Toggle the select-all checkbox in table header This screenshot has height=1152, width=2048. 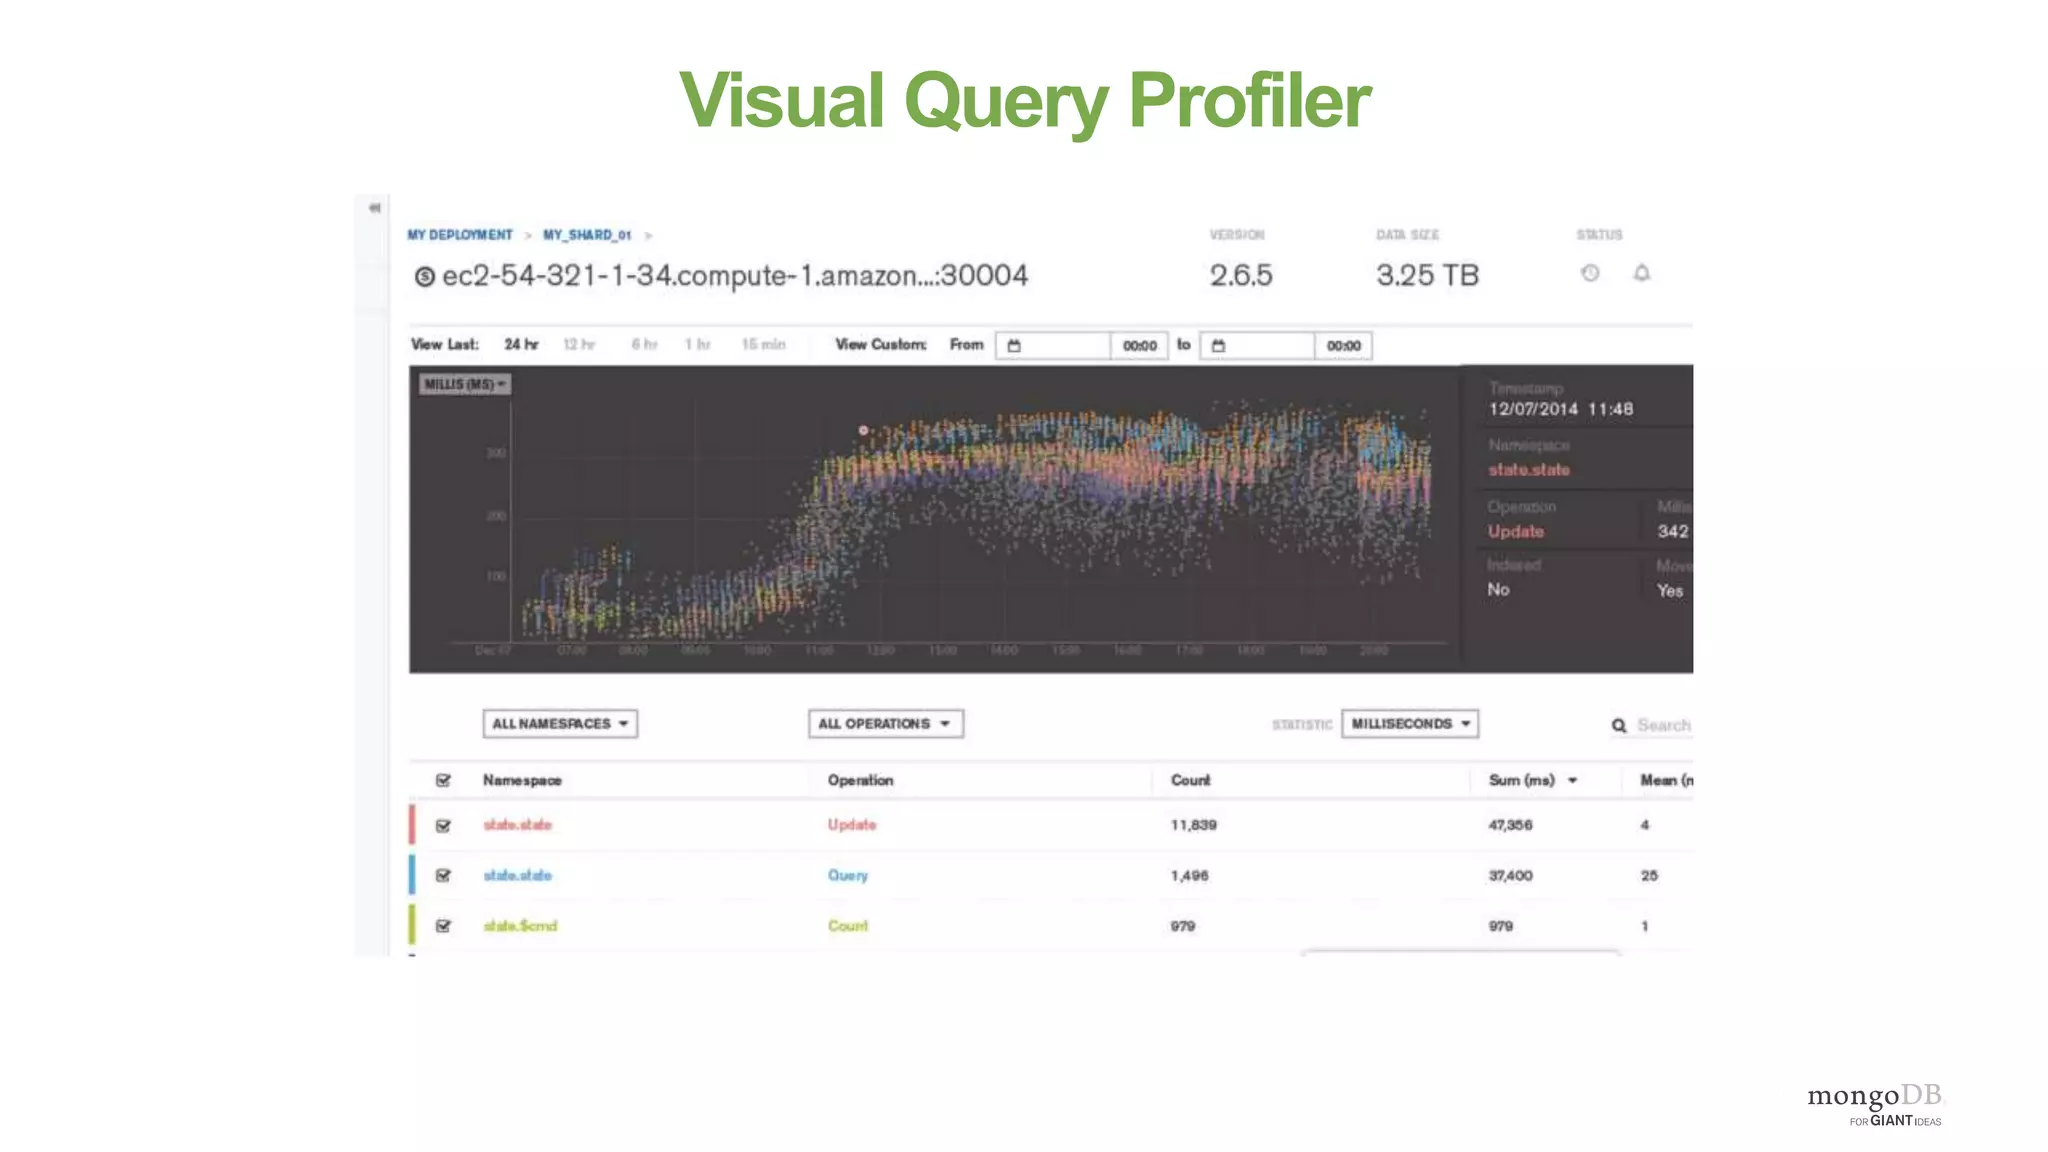tap(443, 780)
